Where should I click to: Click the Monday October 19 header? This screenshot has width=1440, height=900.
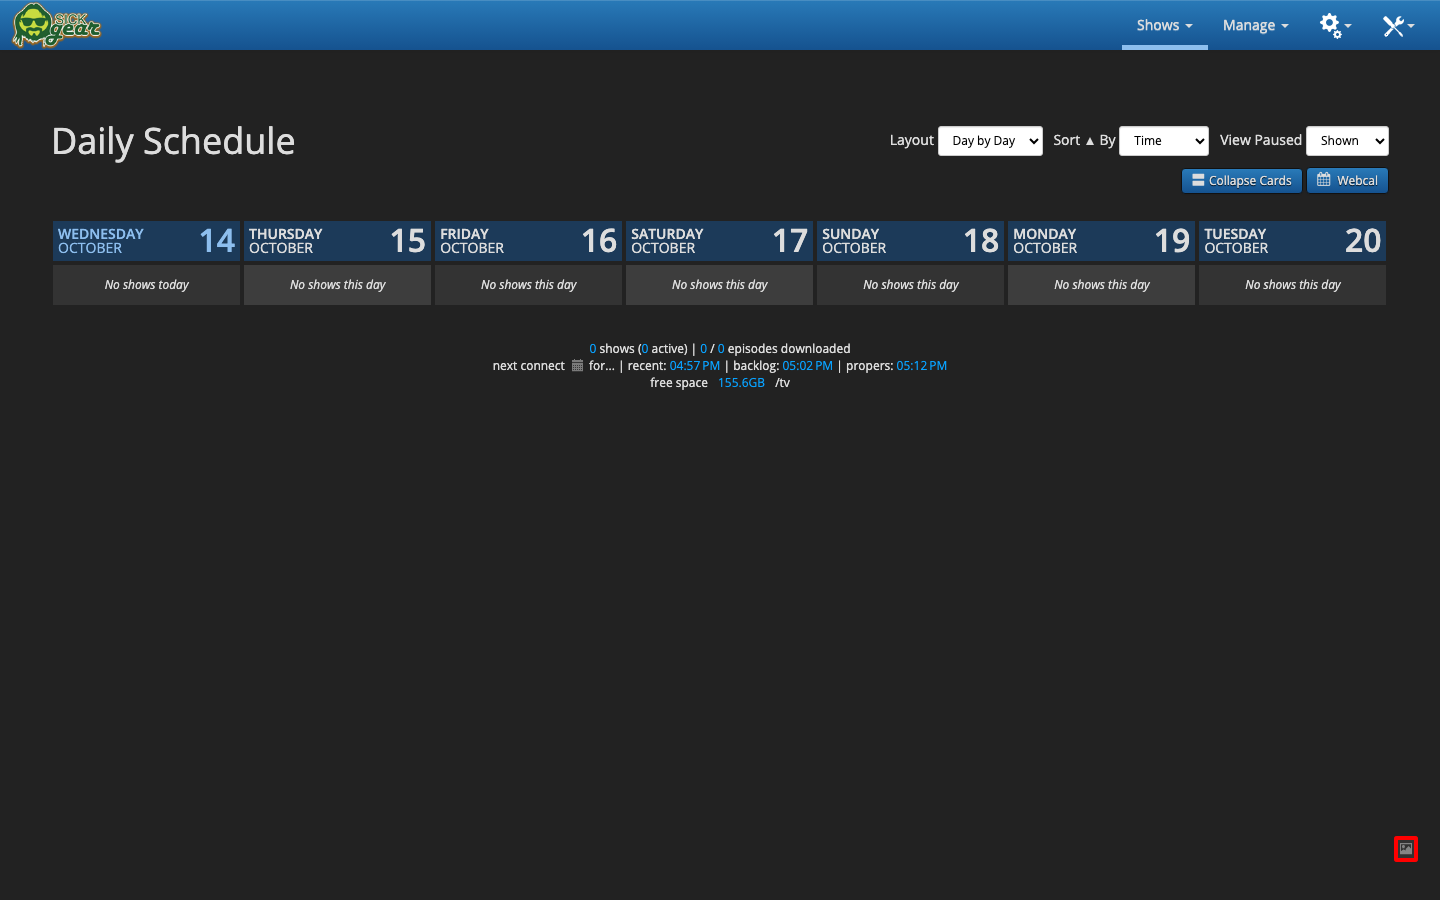coord(1101,241)
